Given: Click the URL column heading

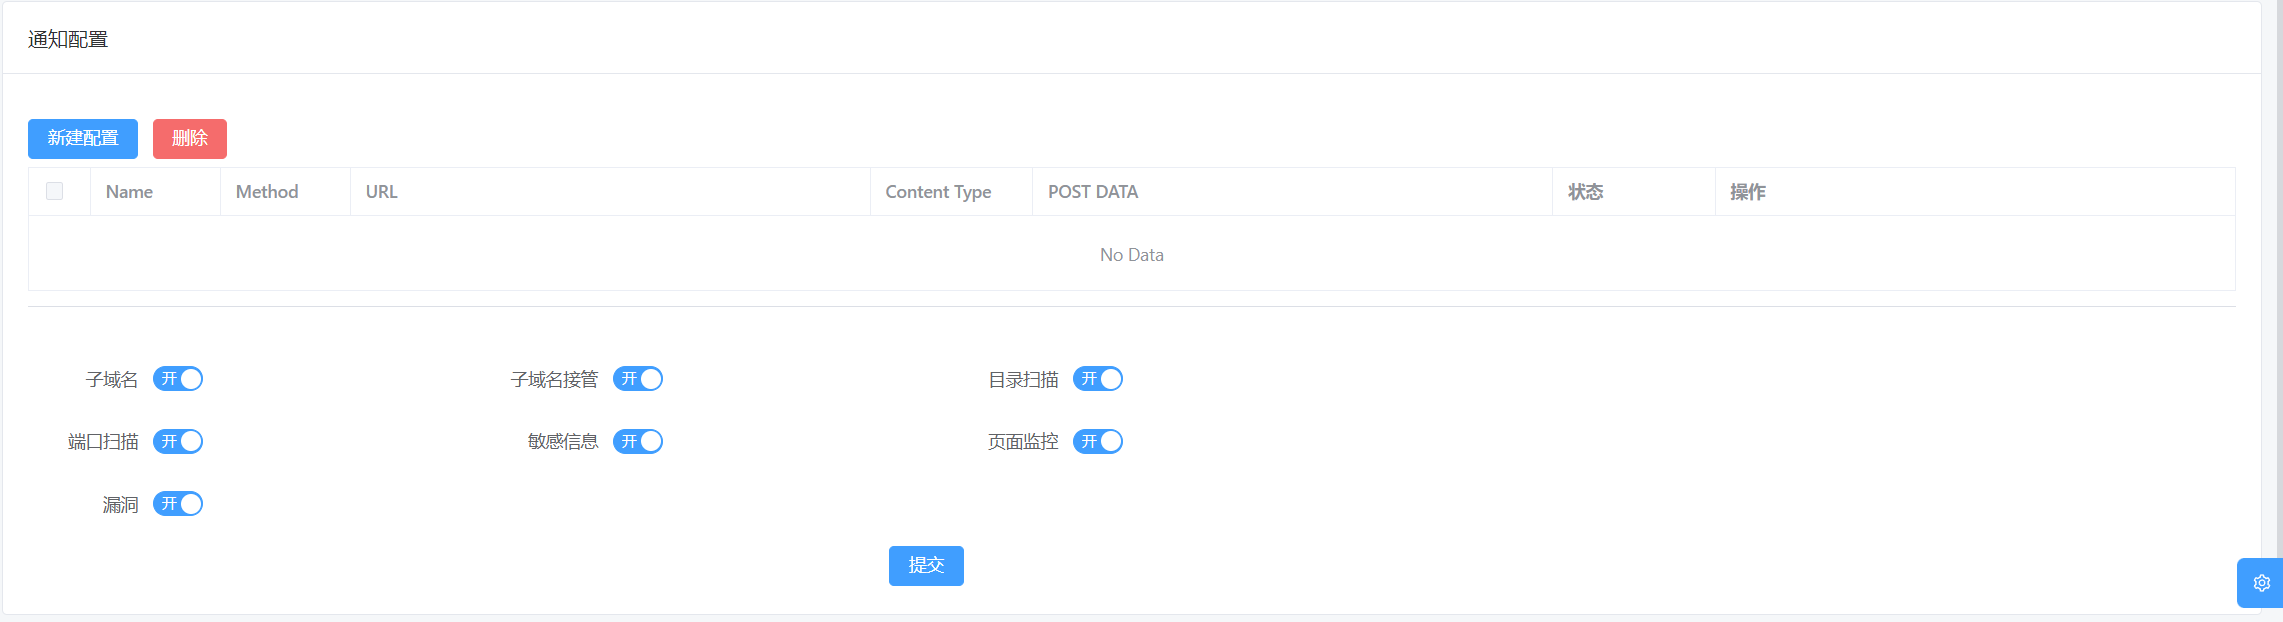Looking at the screenshot, I should (381, 191).
